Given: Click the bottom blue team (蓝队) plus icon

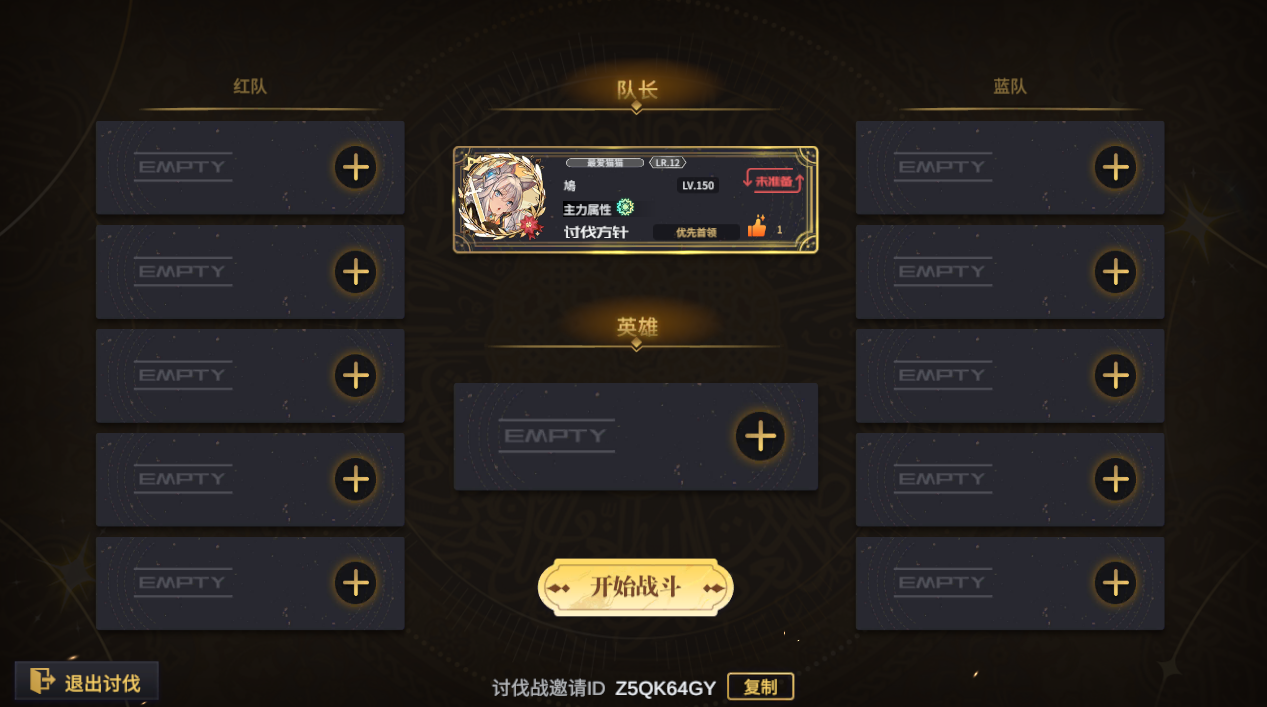Looking at the screenshot, I should point(1115,583).
